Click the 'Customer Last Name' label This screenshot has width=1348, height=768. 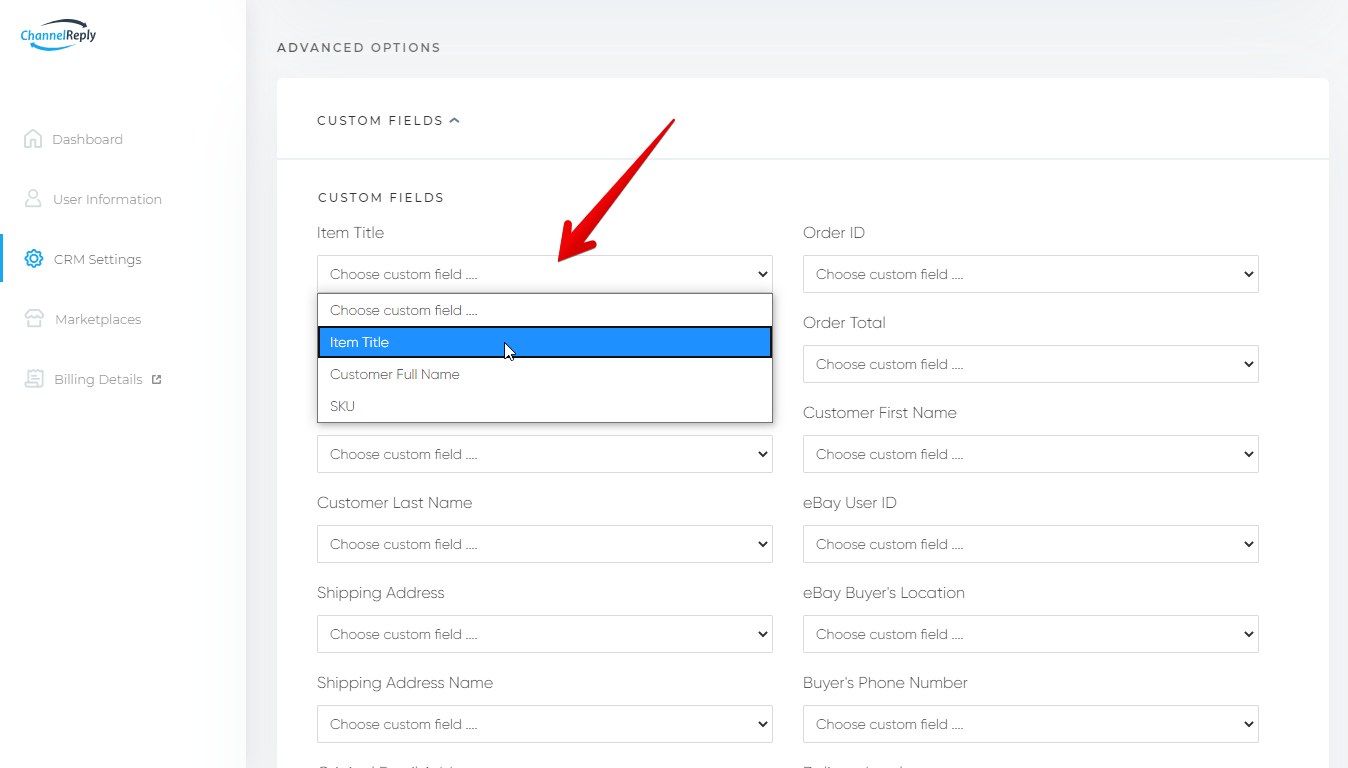tap(394, 502)
